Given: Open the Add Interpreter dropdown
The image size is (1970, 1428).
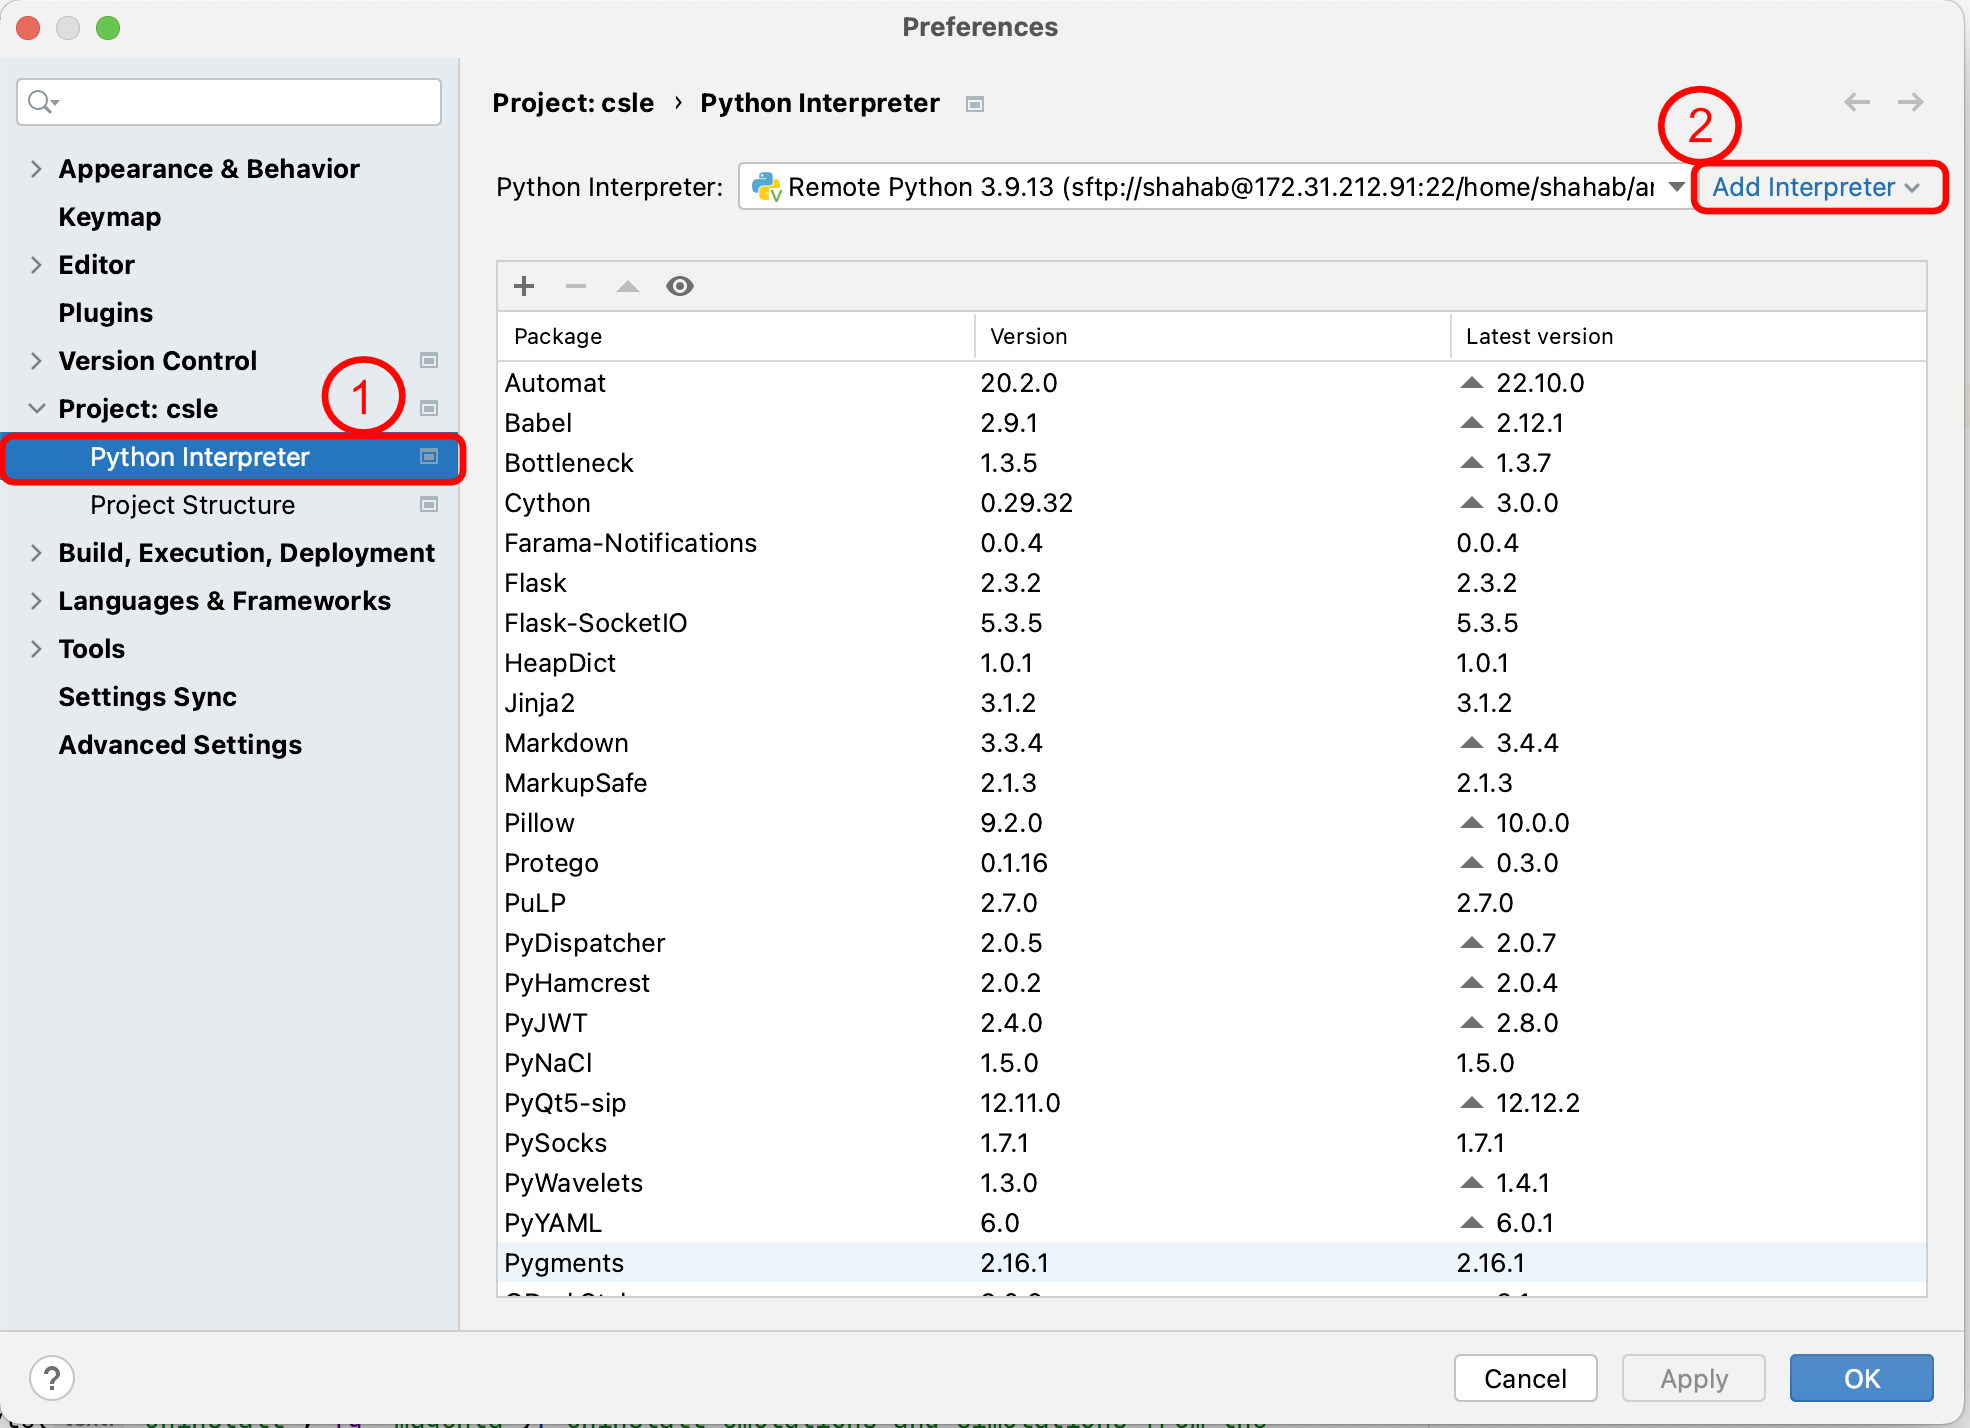Looking at the screenshot, I should (1816, 187).
